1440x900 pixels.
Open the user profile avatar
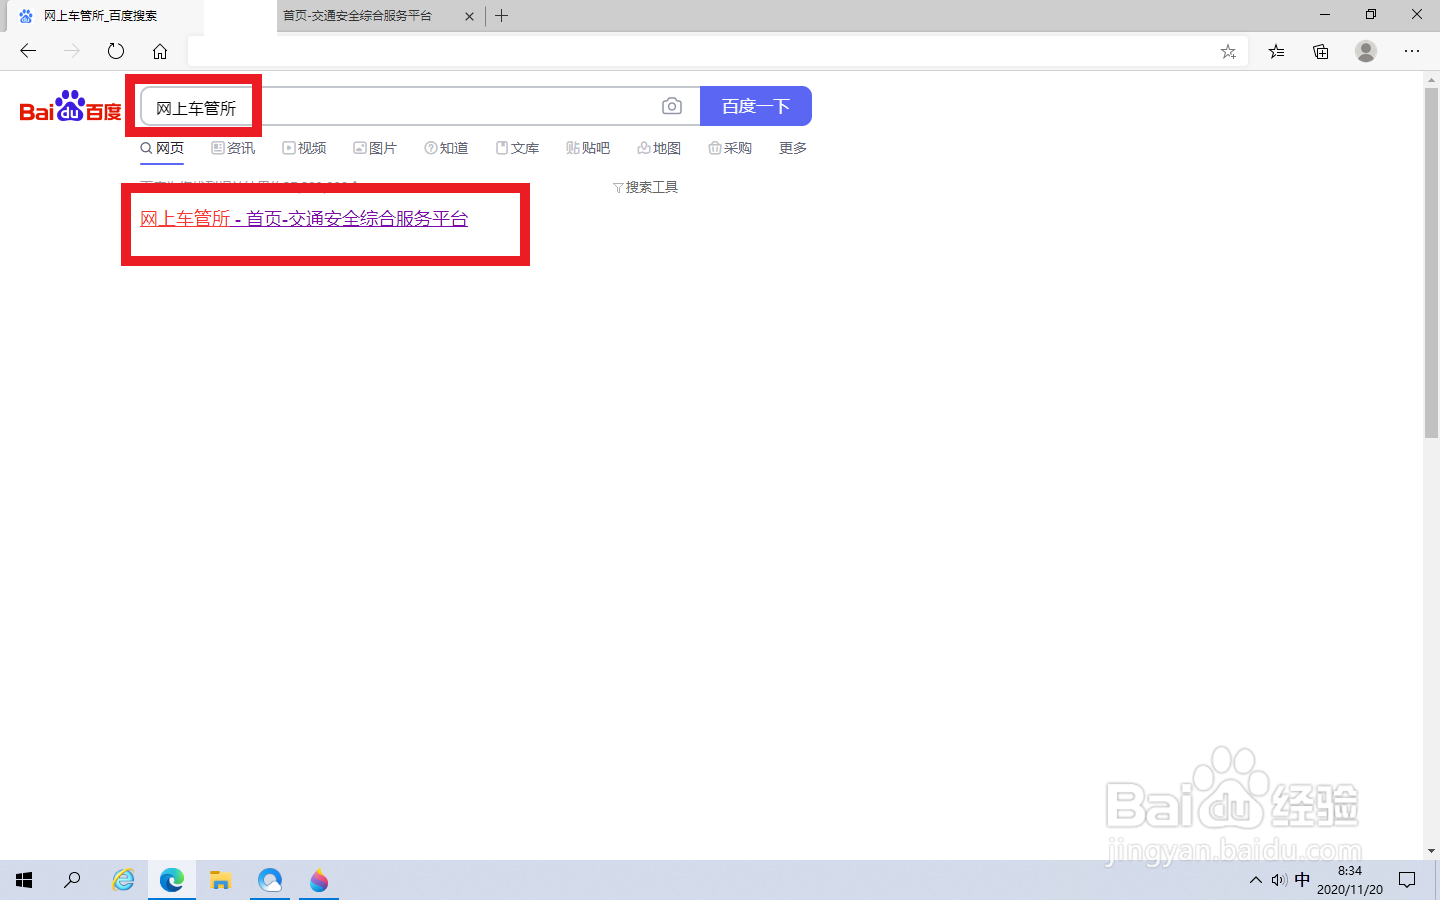tap(1366, 51)
